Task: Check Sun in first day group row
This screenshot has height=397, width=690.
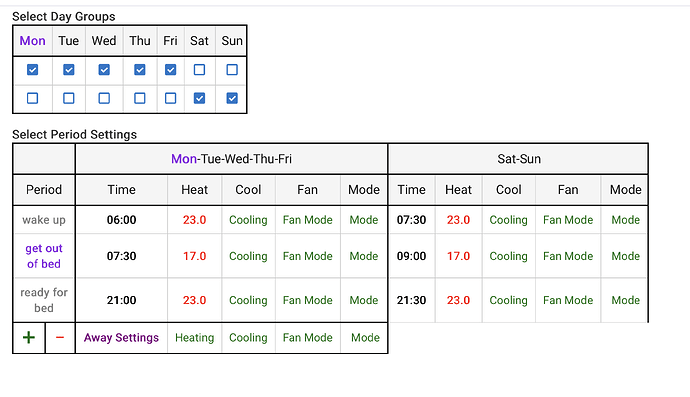Action: coord(232,70)
